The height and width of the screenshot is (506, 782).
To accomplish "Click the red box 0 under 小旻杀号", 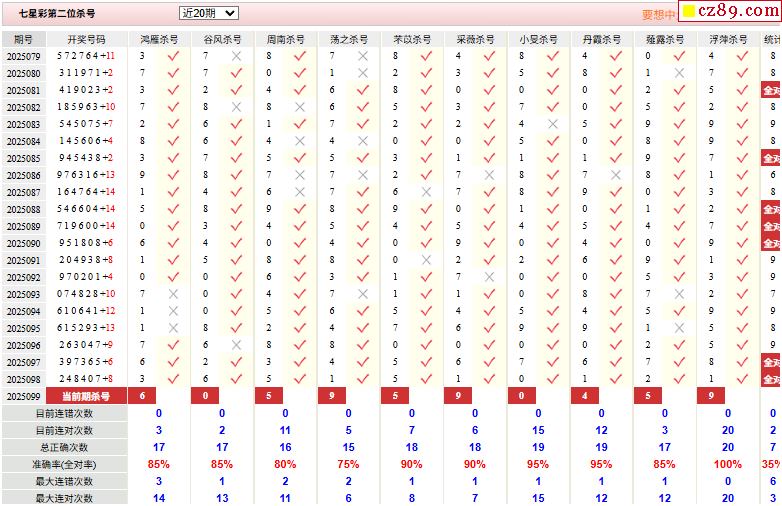I will pos(522,396).
